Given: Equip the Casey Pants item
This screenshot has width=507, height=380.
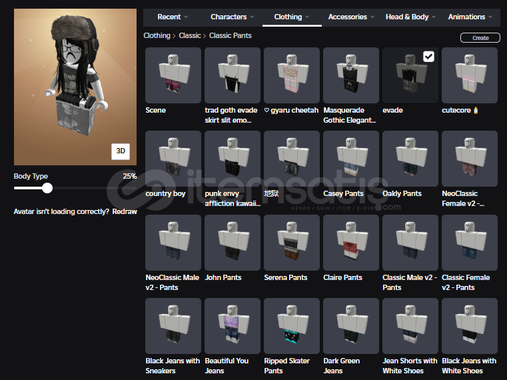Looking at the screenshot, I should click(x=351, y=159).
